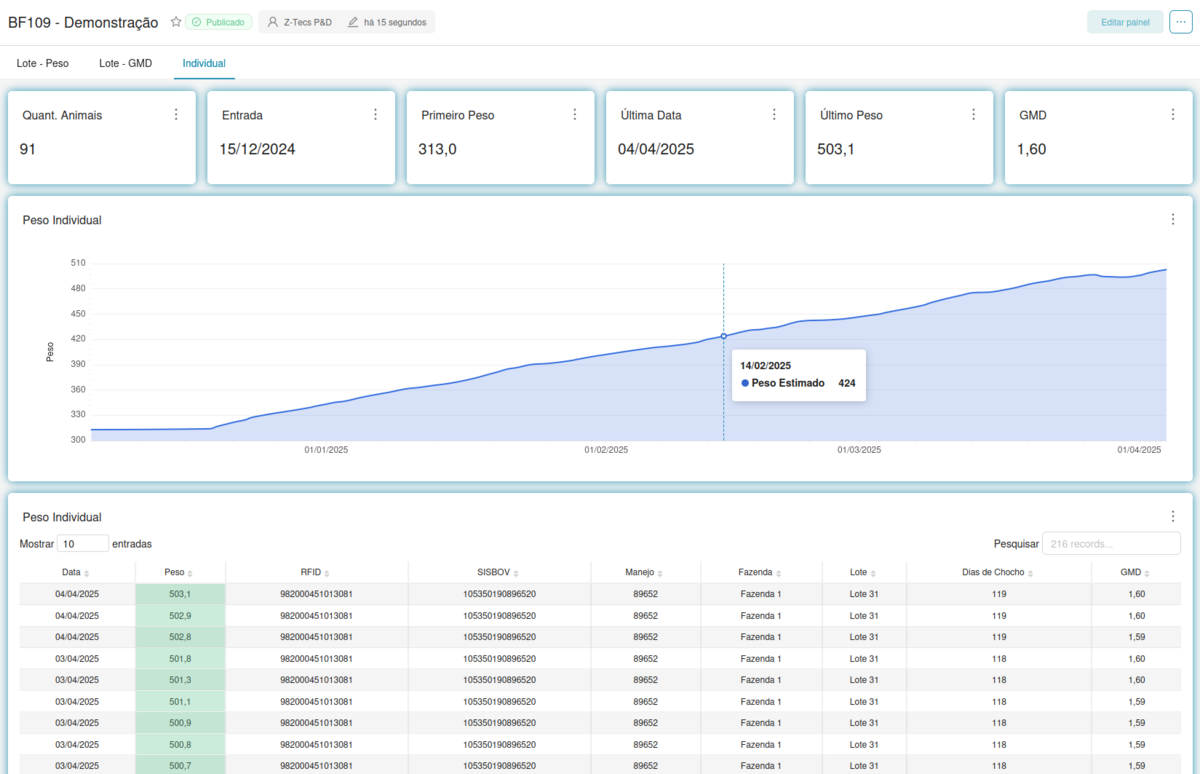This screenshot has width=1200, height=774.
Task: Click inside the Pesquisar search field
Action: 1110,543
